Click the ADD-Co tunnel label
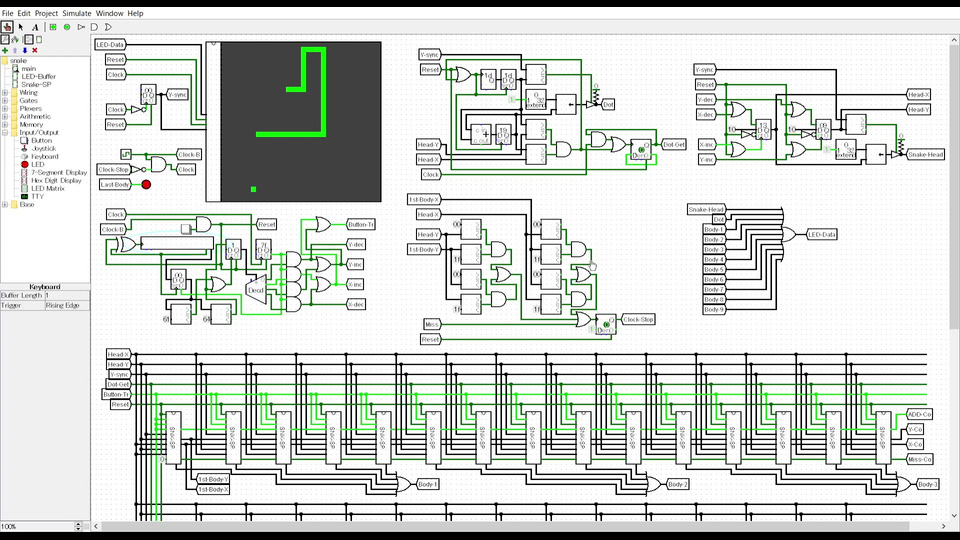This screenshot has height=540, width=960. click(x=920, y=414)
